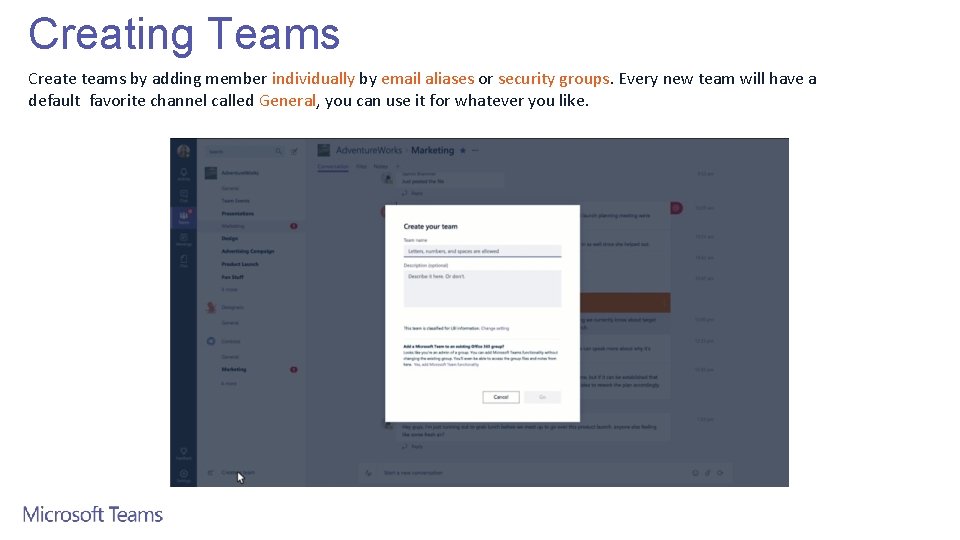
Task: Click the red badge on Contoso Marketing channel
Action: [x=293, y=369]
